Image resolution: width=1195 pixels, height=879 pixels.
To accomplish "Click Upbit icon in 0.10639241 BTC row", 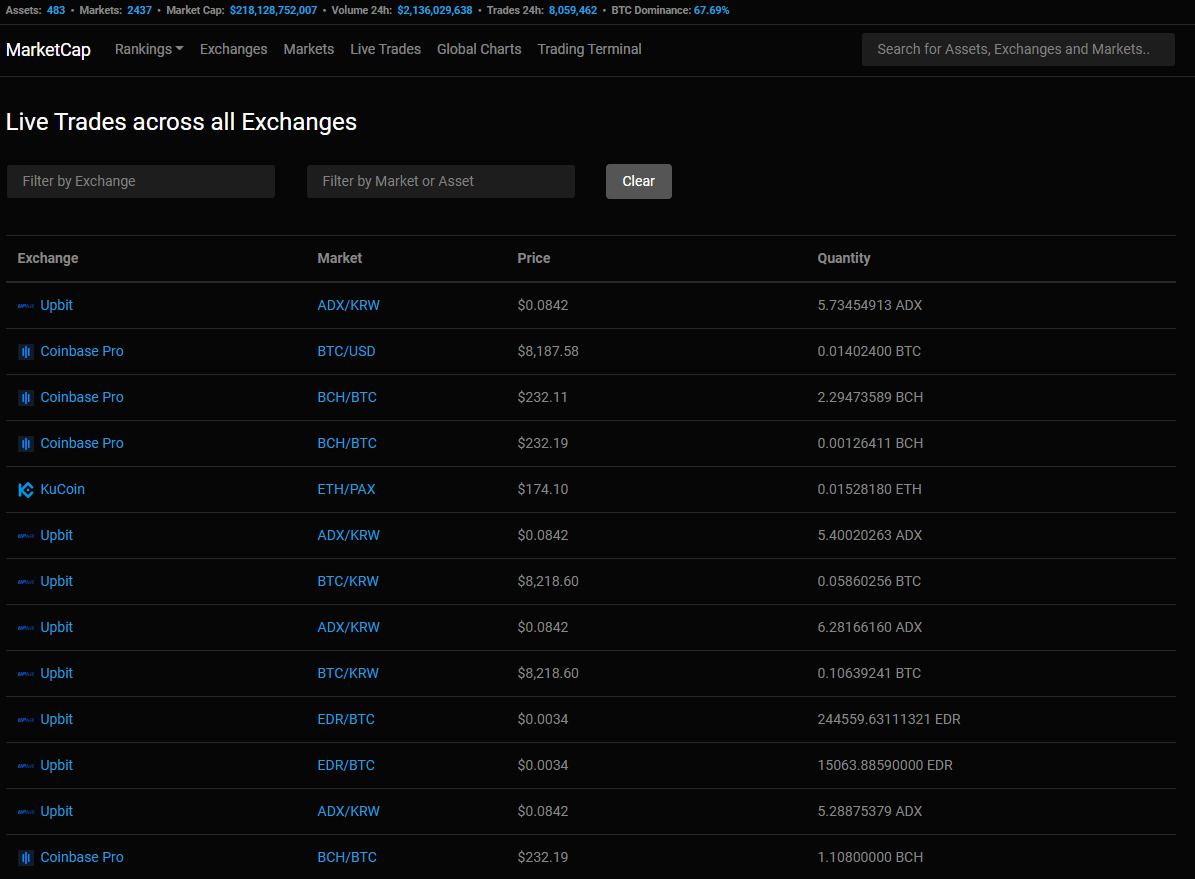I will [x=26, y=674].
